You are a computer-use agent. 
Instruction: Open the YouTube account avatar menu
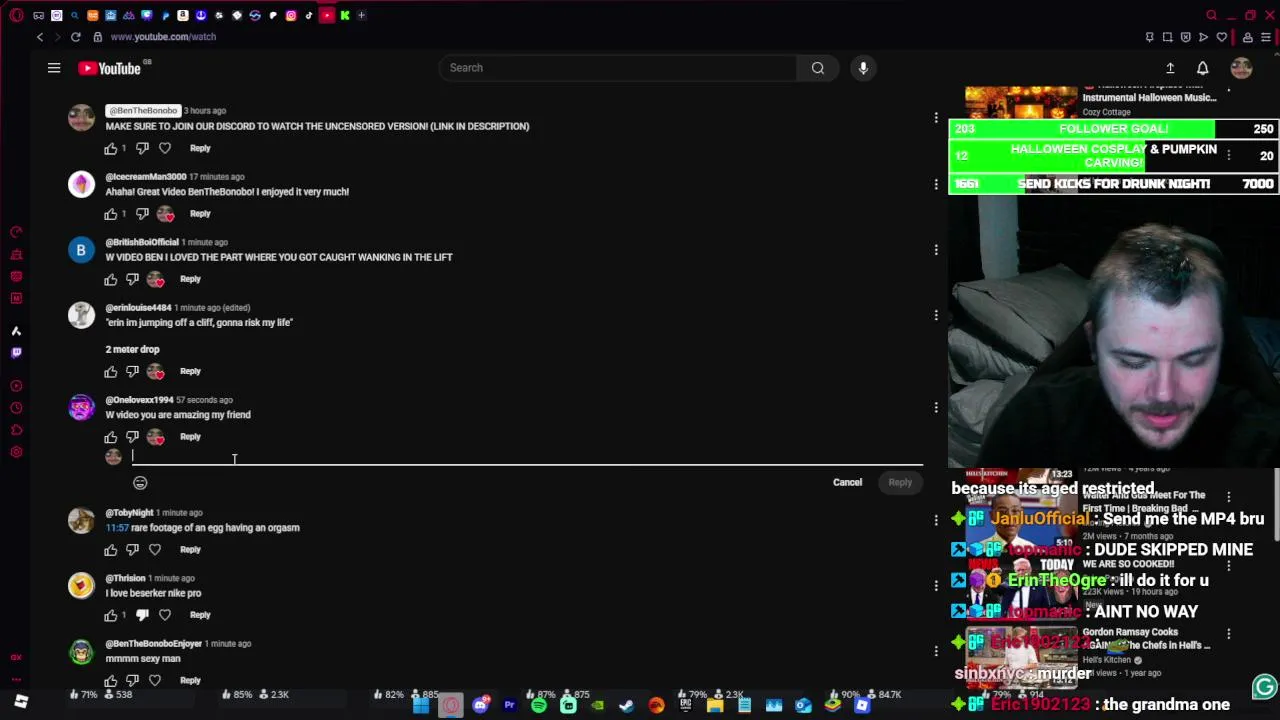tap(1241, 68)
